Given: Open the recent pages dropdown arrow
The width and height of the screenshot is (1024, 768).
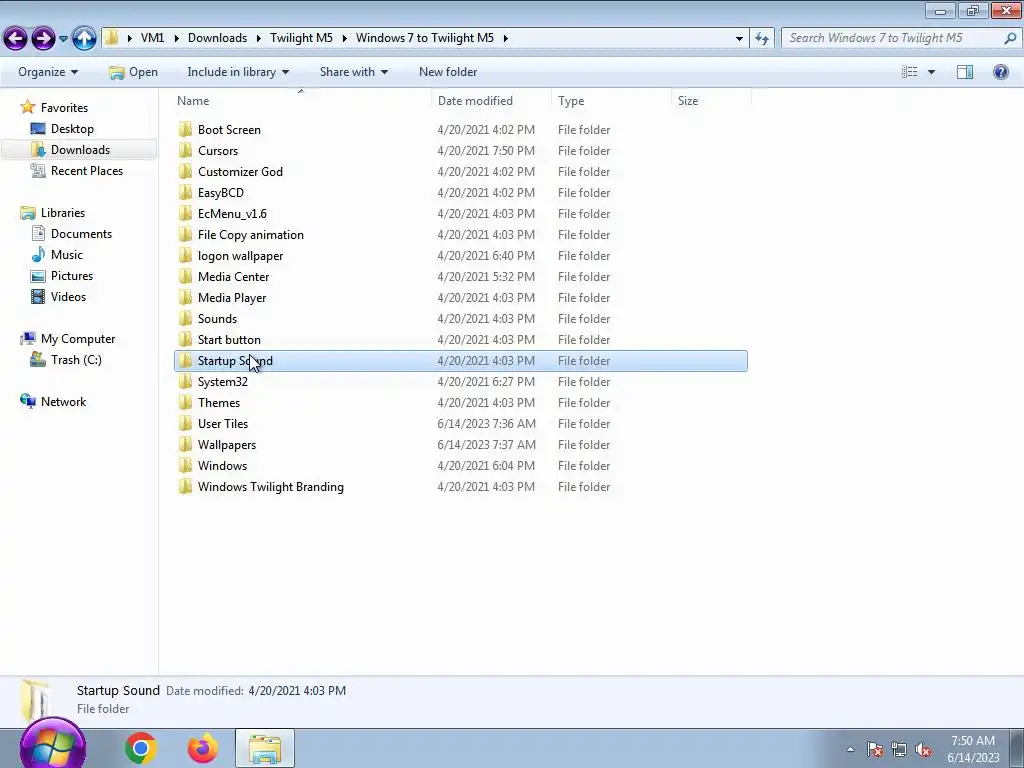Looking at the screenshot, I should (63, 39).
